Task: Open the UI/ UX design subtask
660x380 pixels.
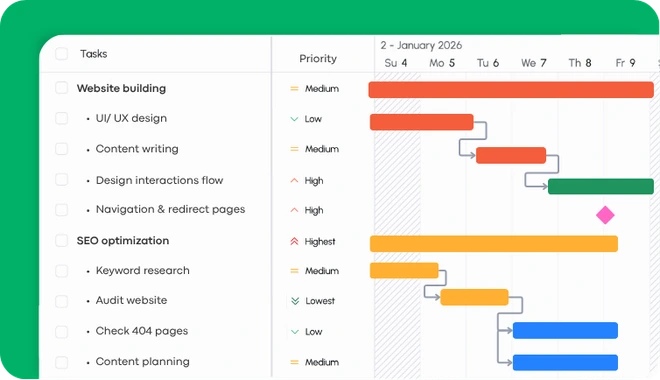Action: point(131,118)
